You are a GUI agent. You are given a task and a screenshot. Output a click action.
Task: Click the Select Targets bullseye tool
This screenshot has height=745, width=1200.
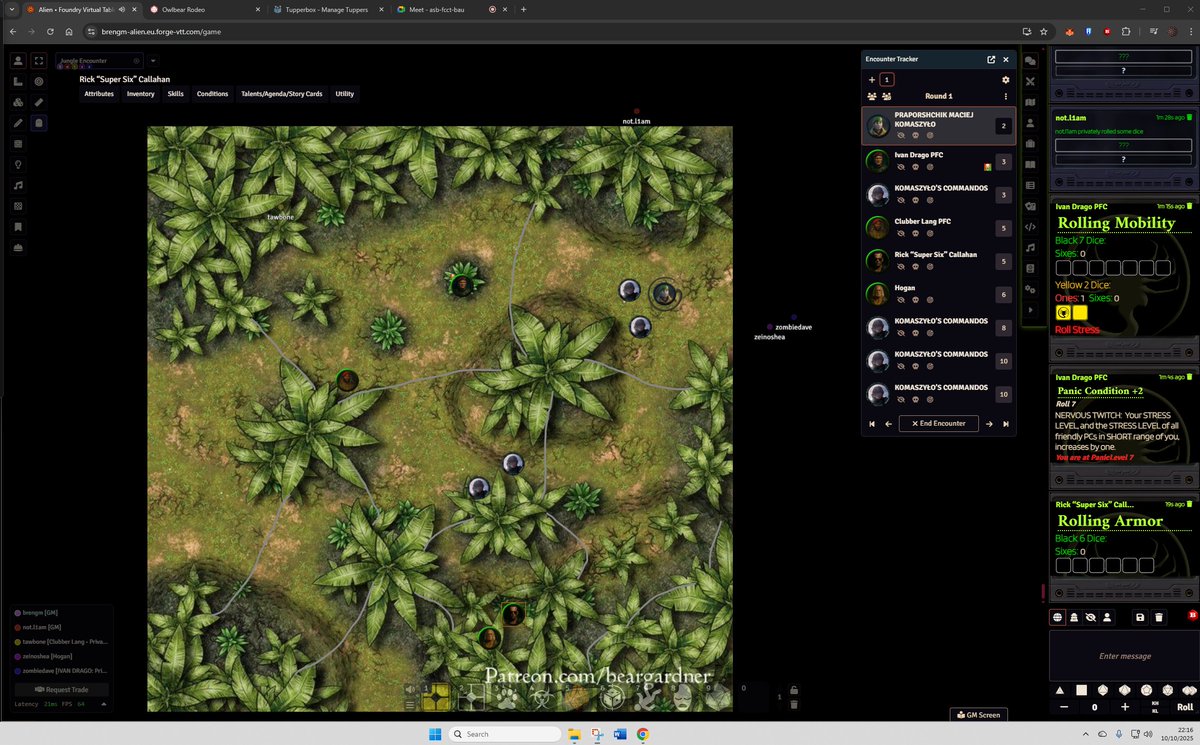click(x=39, y=81)
